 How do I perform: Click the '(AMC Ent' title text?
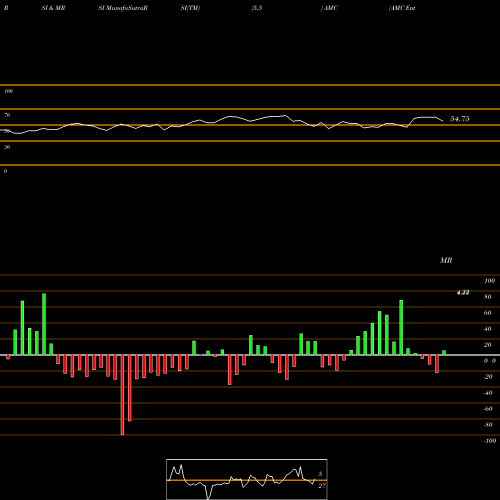[x=402, y=8]
